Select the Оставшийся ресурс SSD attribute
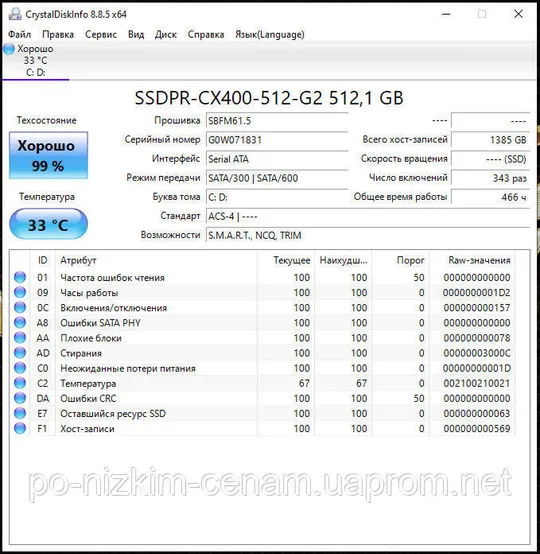Viewport: 540px width, 554px height. tap(113, 414)
